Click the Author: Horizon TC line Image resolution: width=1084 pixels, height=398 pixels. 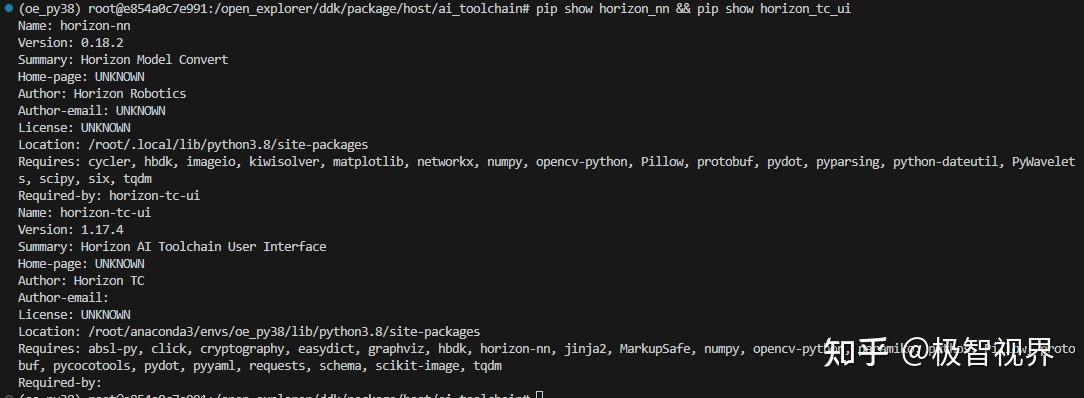[x=81, y=281]
